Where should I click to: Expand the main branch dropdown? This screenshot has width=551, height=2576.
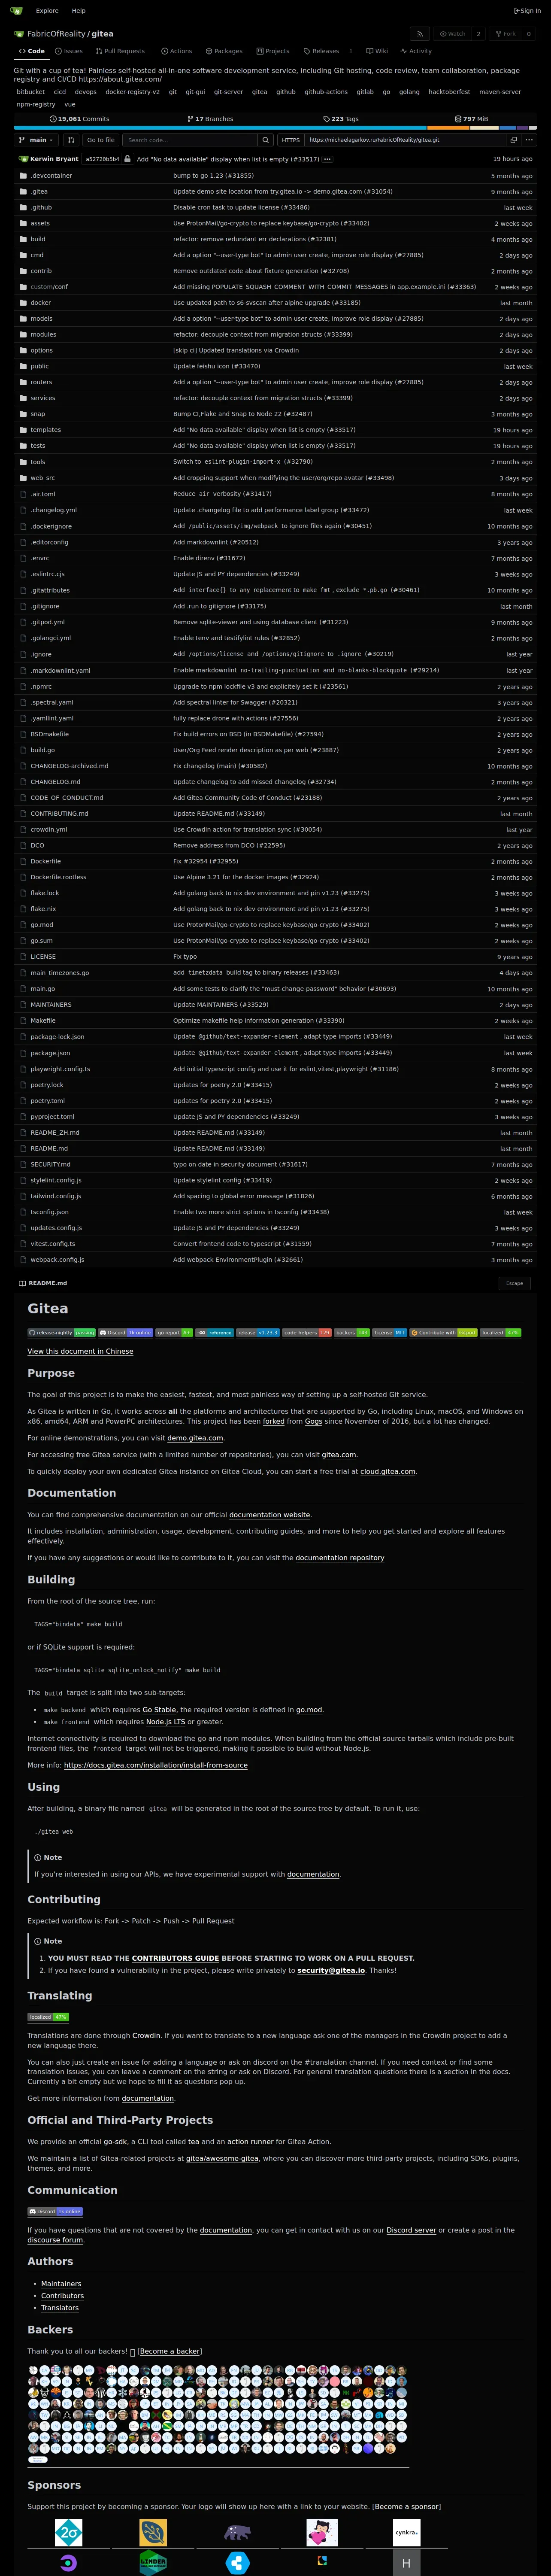tap(37, 140)
